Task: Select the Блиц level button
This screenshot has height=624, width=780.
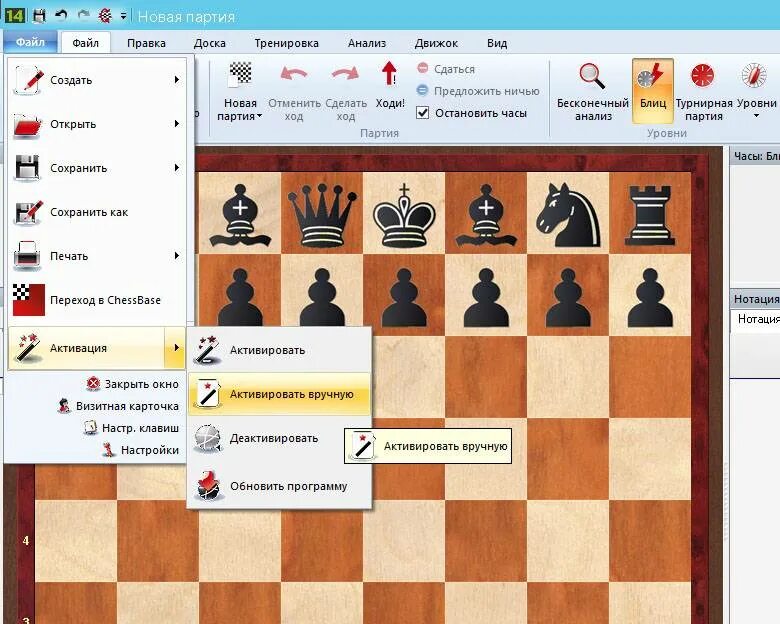Action: click(653, 91)
